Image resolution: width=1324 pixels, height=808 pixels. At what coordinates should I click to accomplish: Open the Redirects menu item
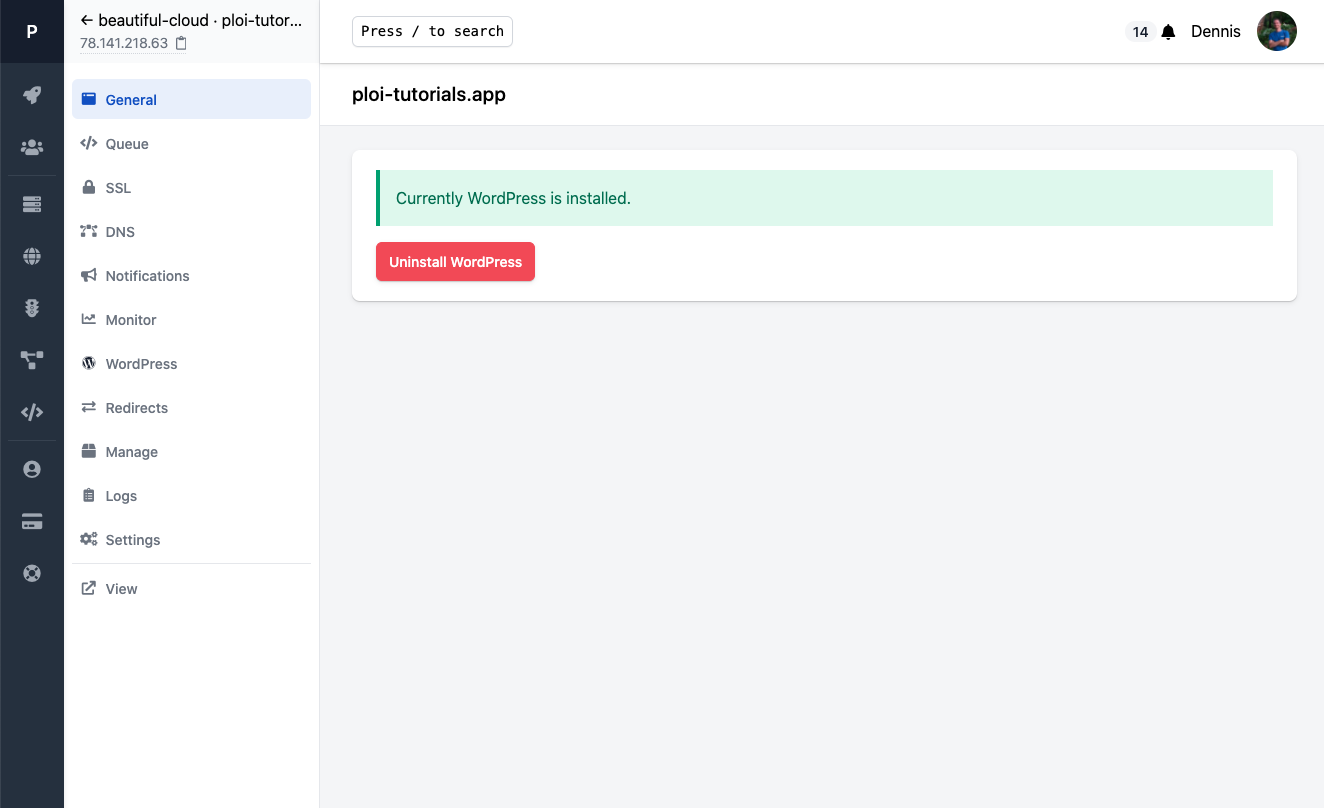coord(191,407)
